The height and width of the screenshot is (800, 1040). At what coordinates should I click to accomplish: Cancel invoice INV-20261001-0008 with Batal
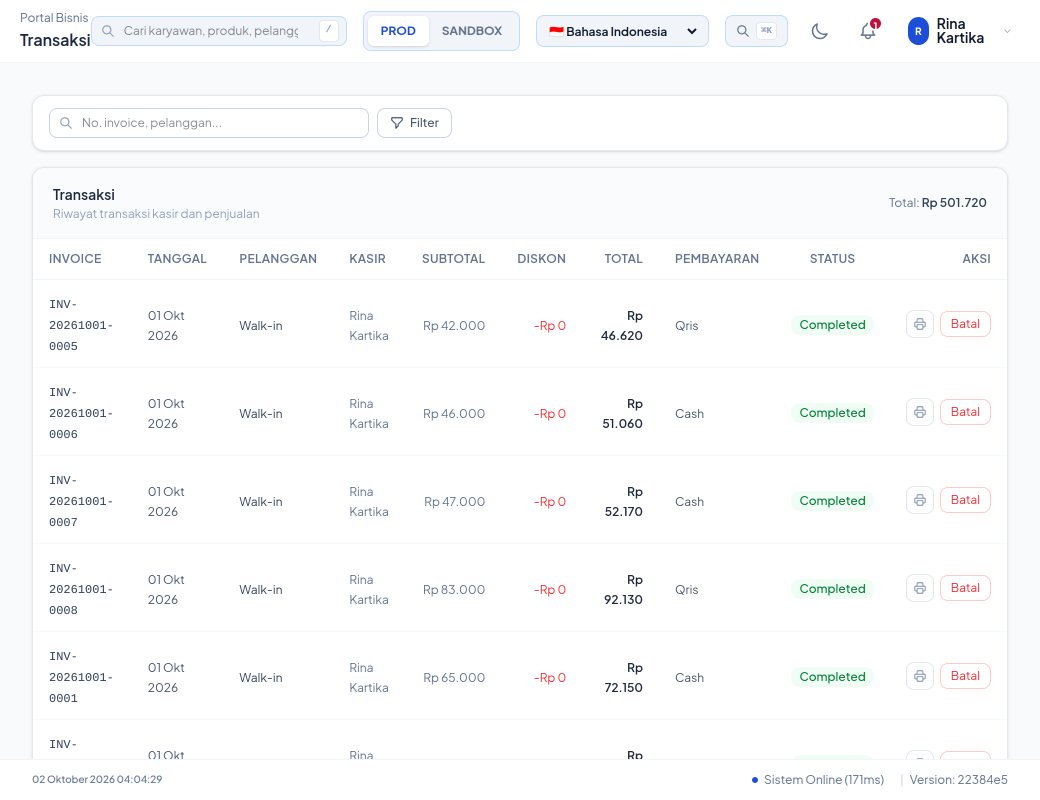pos(965,588)
